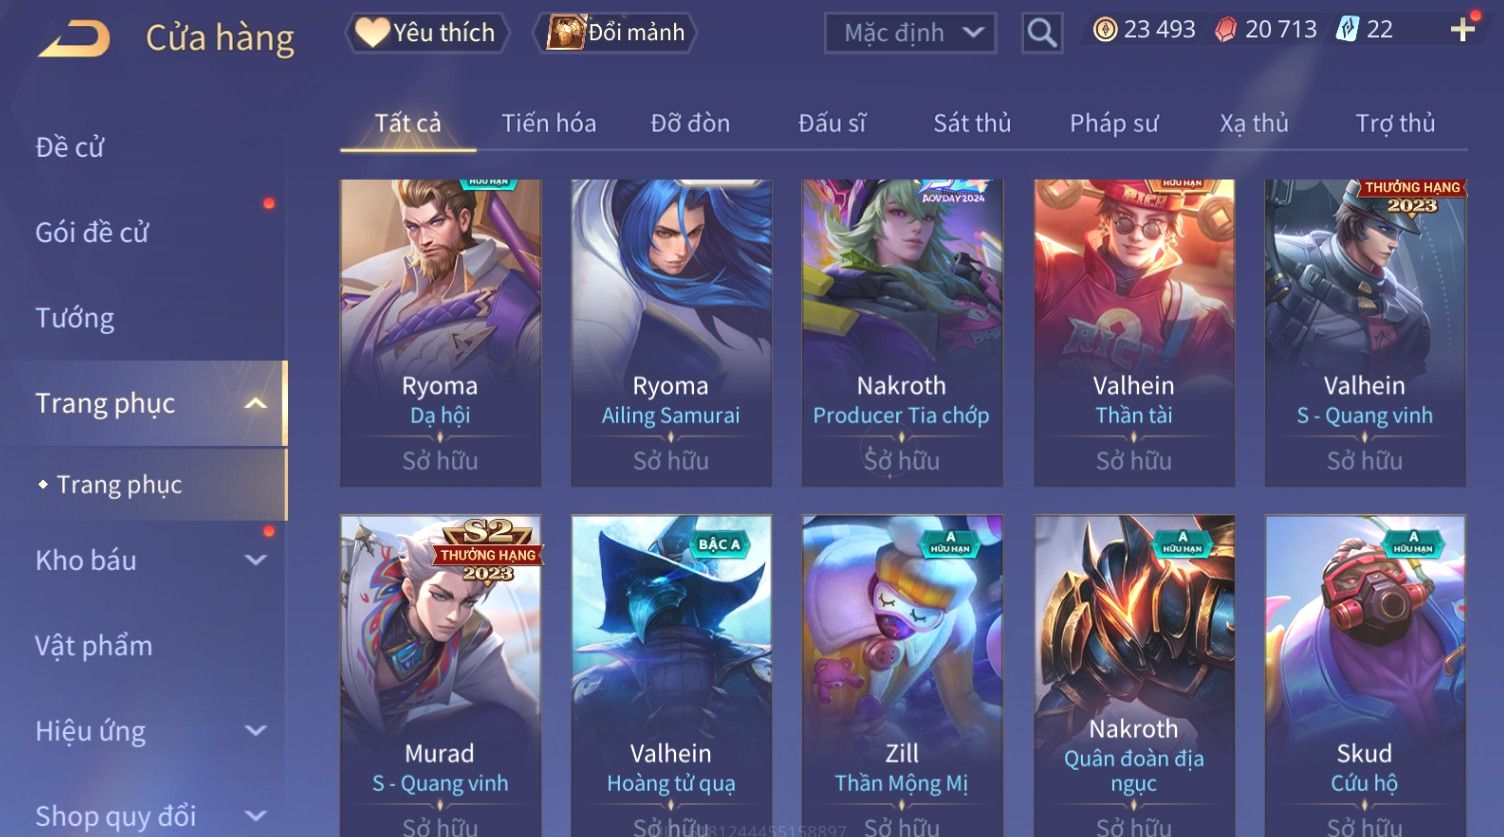The image size is (1504, 837).
Task: Select the Ryoma Ailing Samurai skin card
Action: click(x=671, y=333)
